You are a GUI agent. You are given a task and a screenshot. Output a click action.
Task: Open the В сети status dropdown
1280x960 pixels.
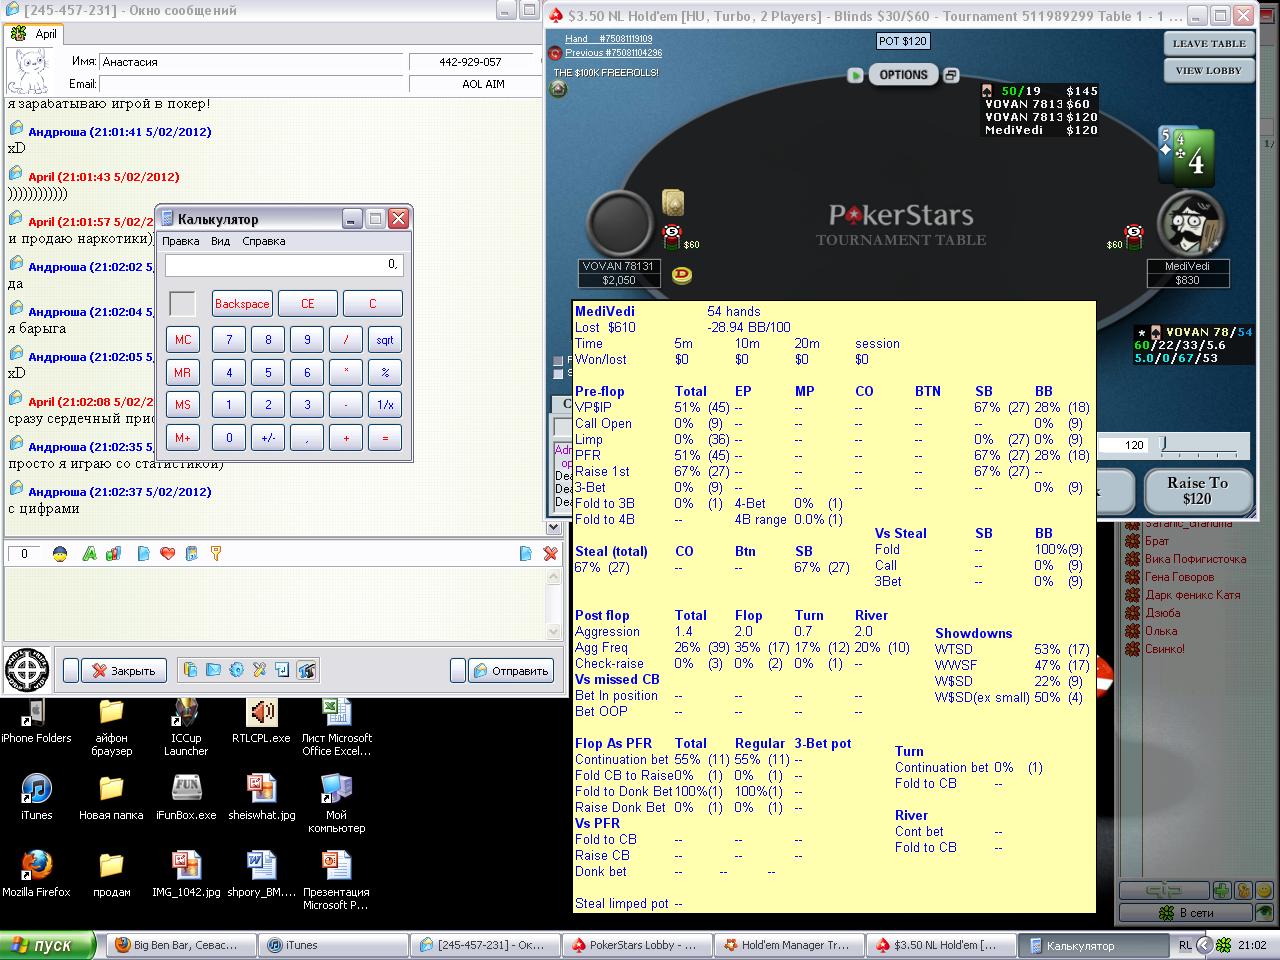coord(1185,912)
